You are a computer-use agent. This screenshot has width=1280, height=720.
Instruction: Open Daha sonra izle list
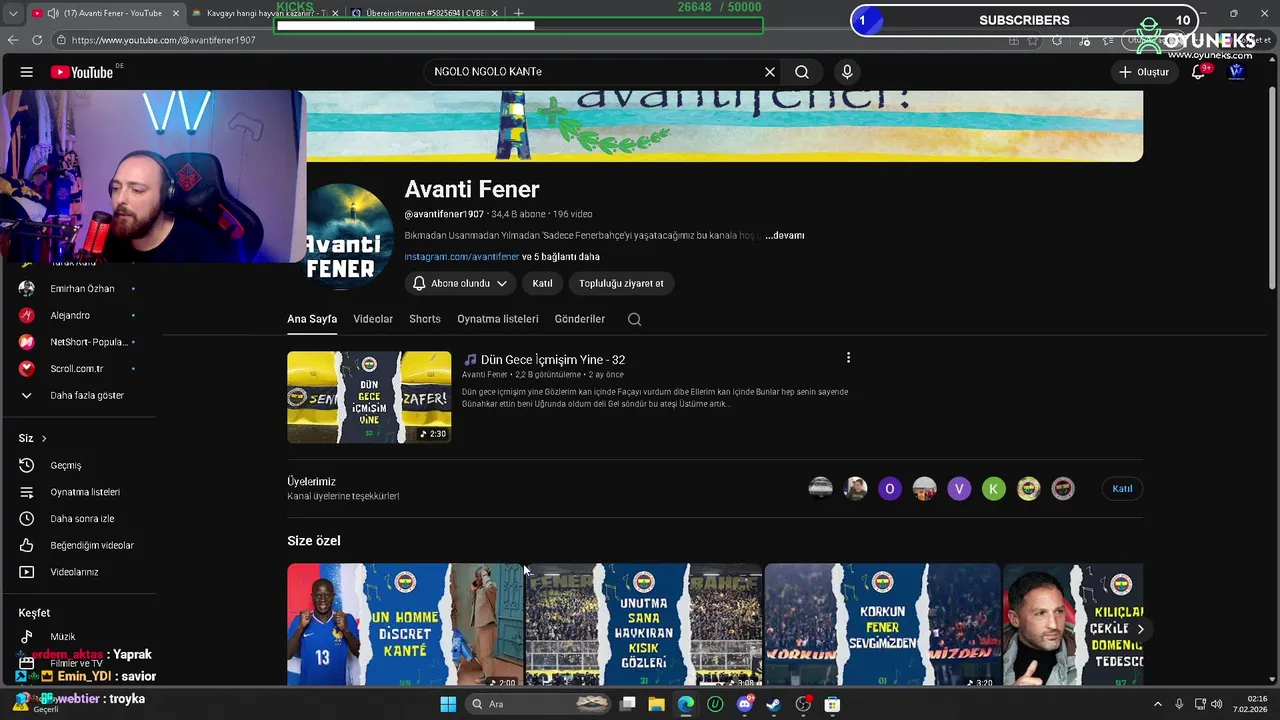[82, 519]
